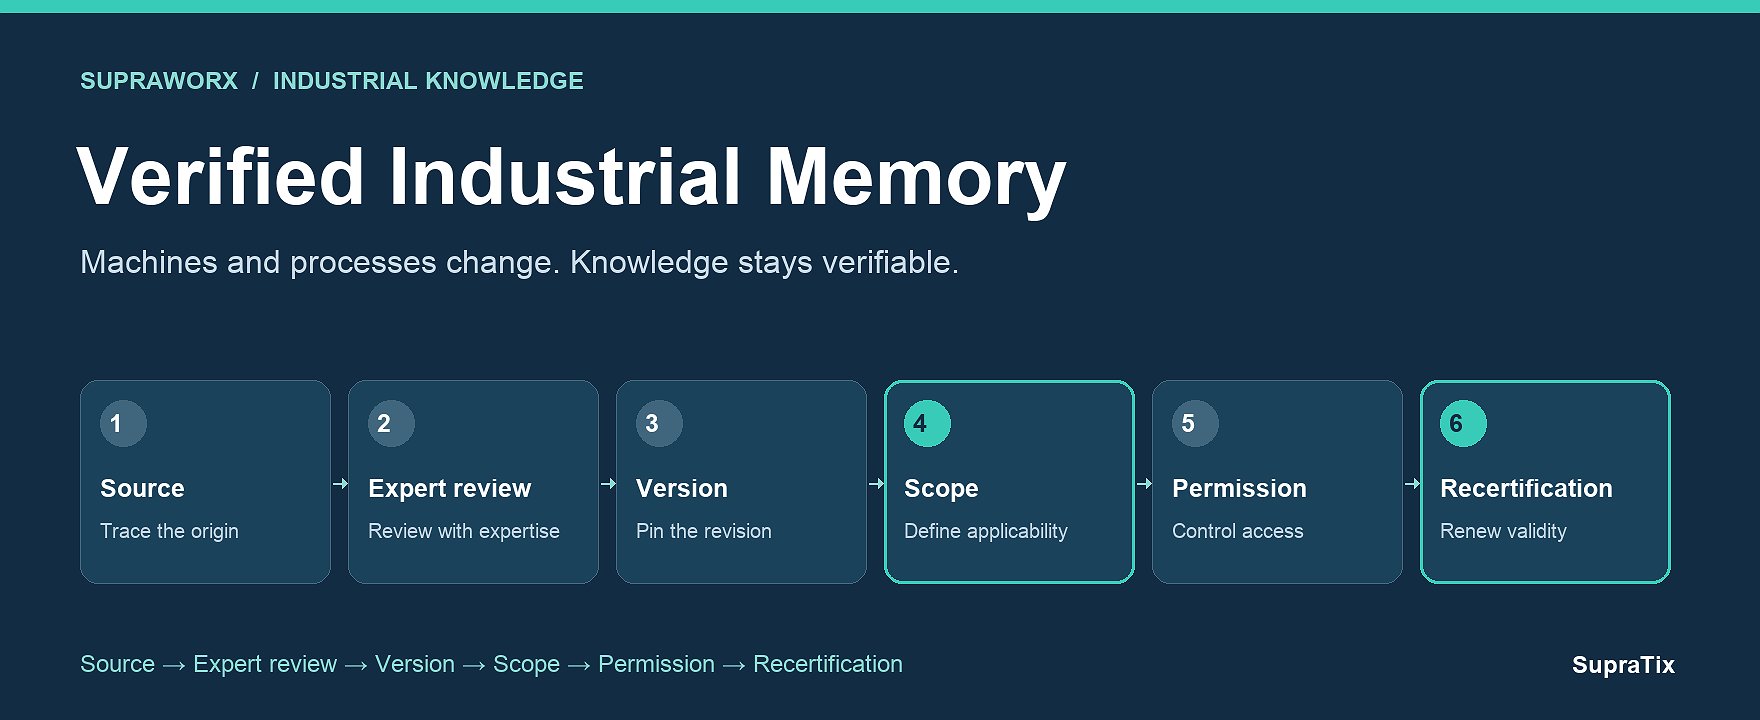Select the 'Control access' description
The height and width of the screenshot is (720, 1760).
pos(1238,531)
